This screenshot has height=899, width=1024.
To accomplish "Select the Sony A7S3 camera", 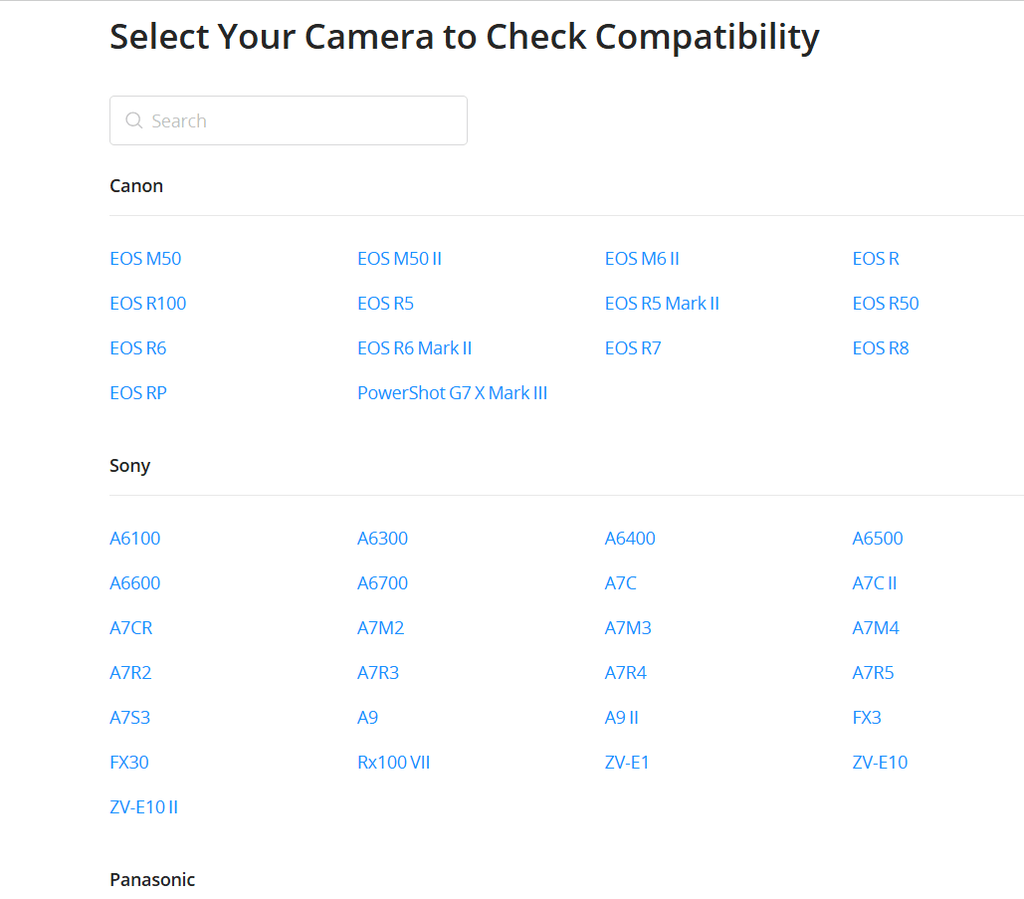I will click(130, 718).
